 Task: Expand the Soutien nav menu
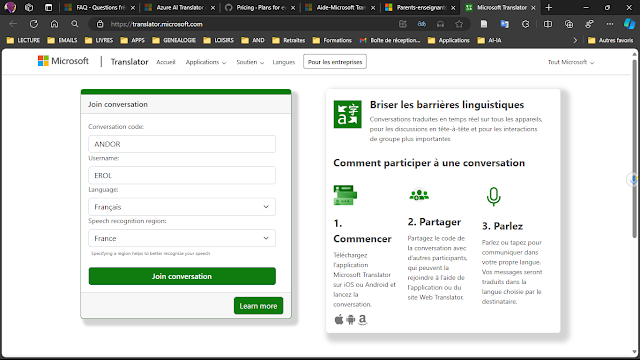coord(250,62)
